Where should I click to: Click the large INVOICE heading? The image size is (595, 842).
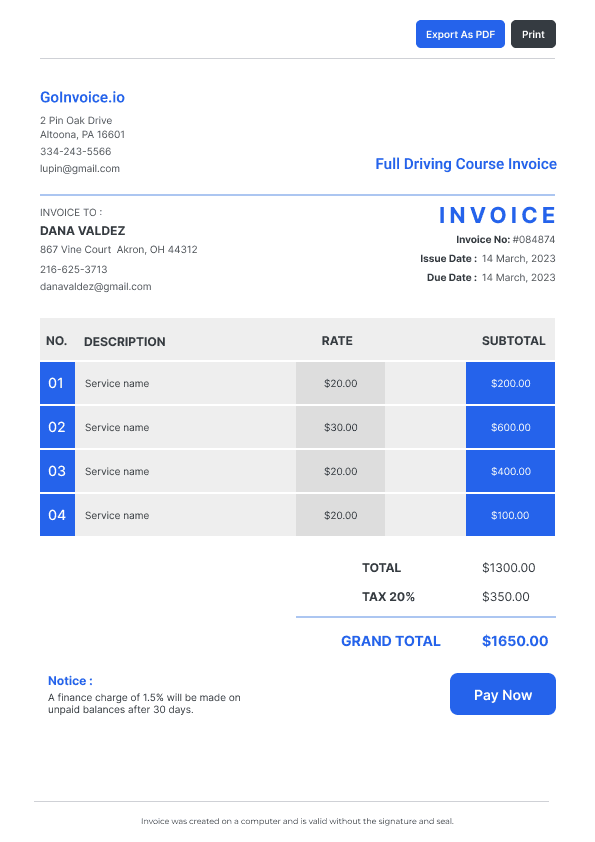[x=497, y=215]
